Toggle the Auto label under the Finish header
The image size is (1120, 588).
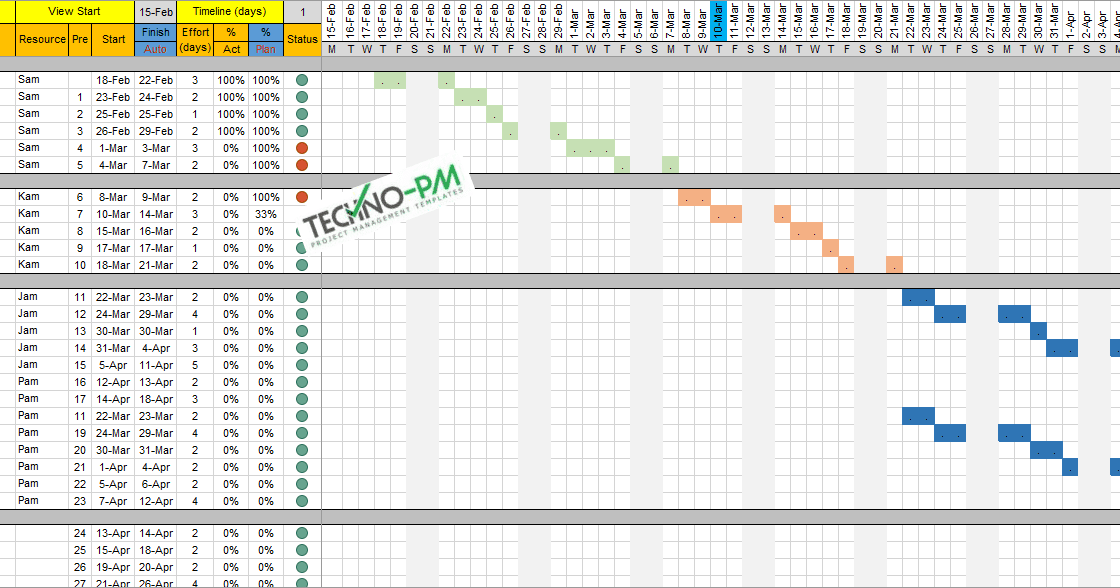155,48
